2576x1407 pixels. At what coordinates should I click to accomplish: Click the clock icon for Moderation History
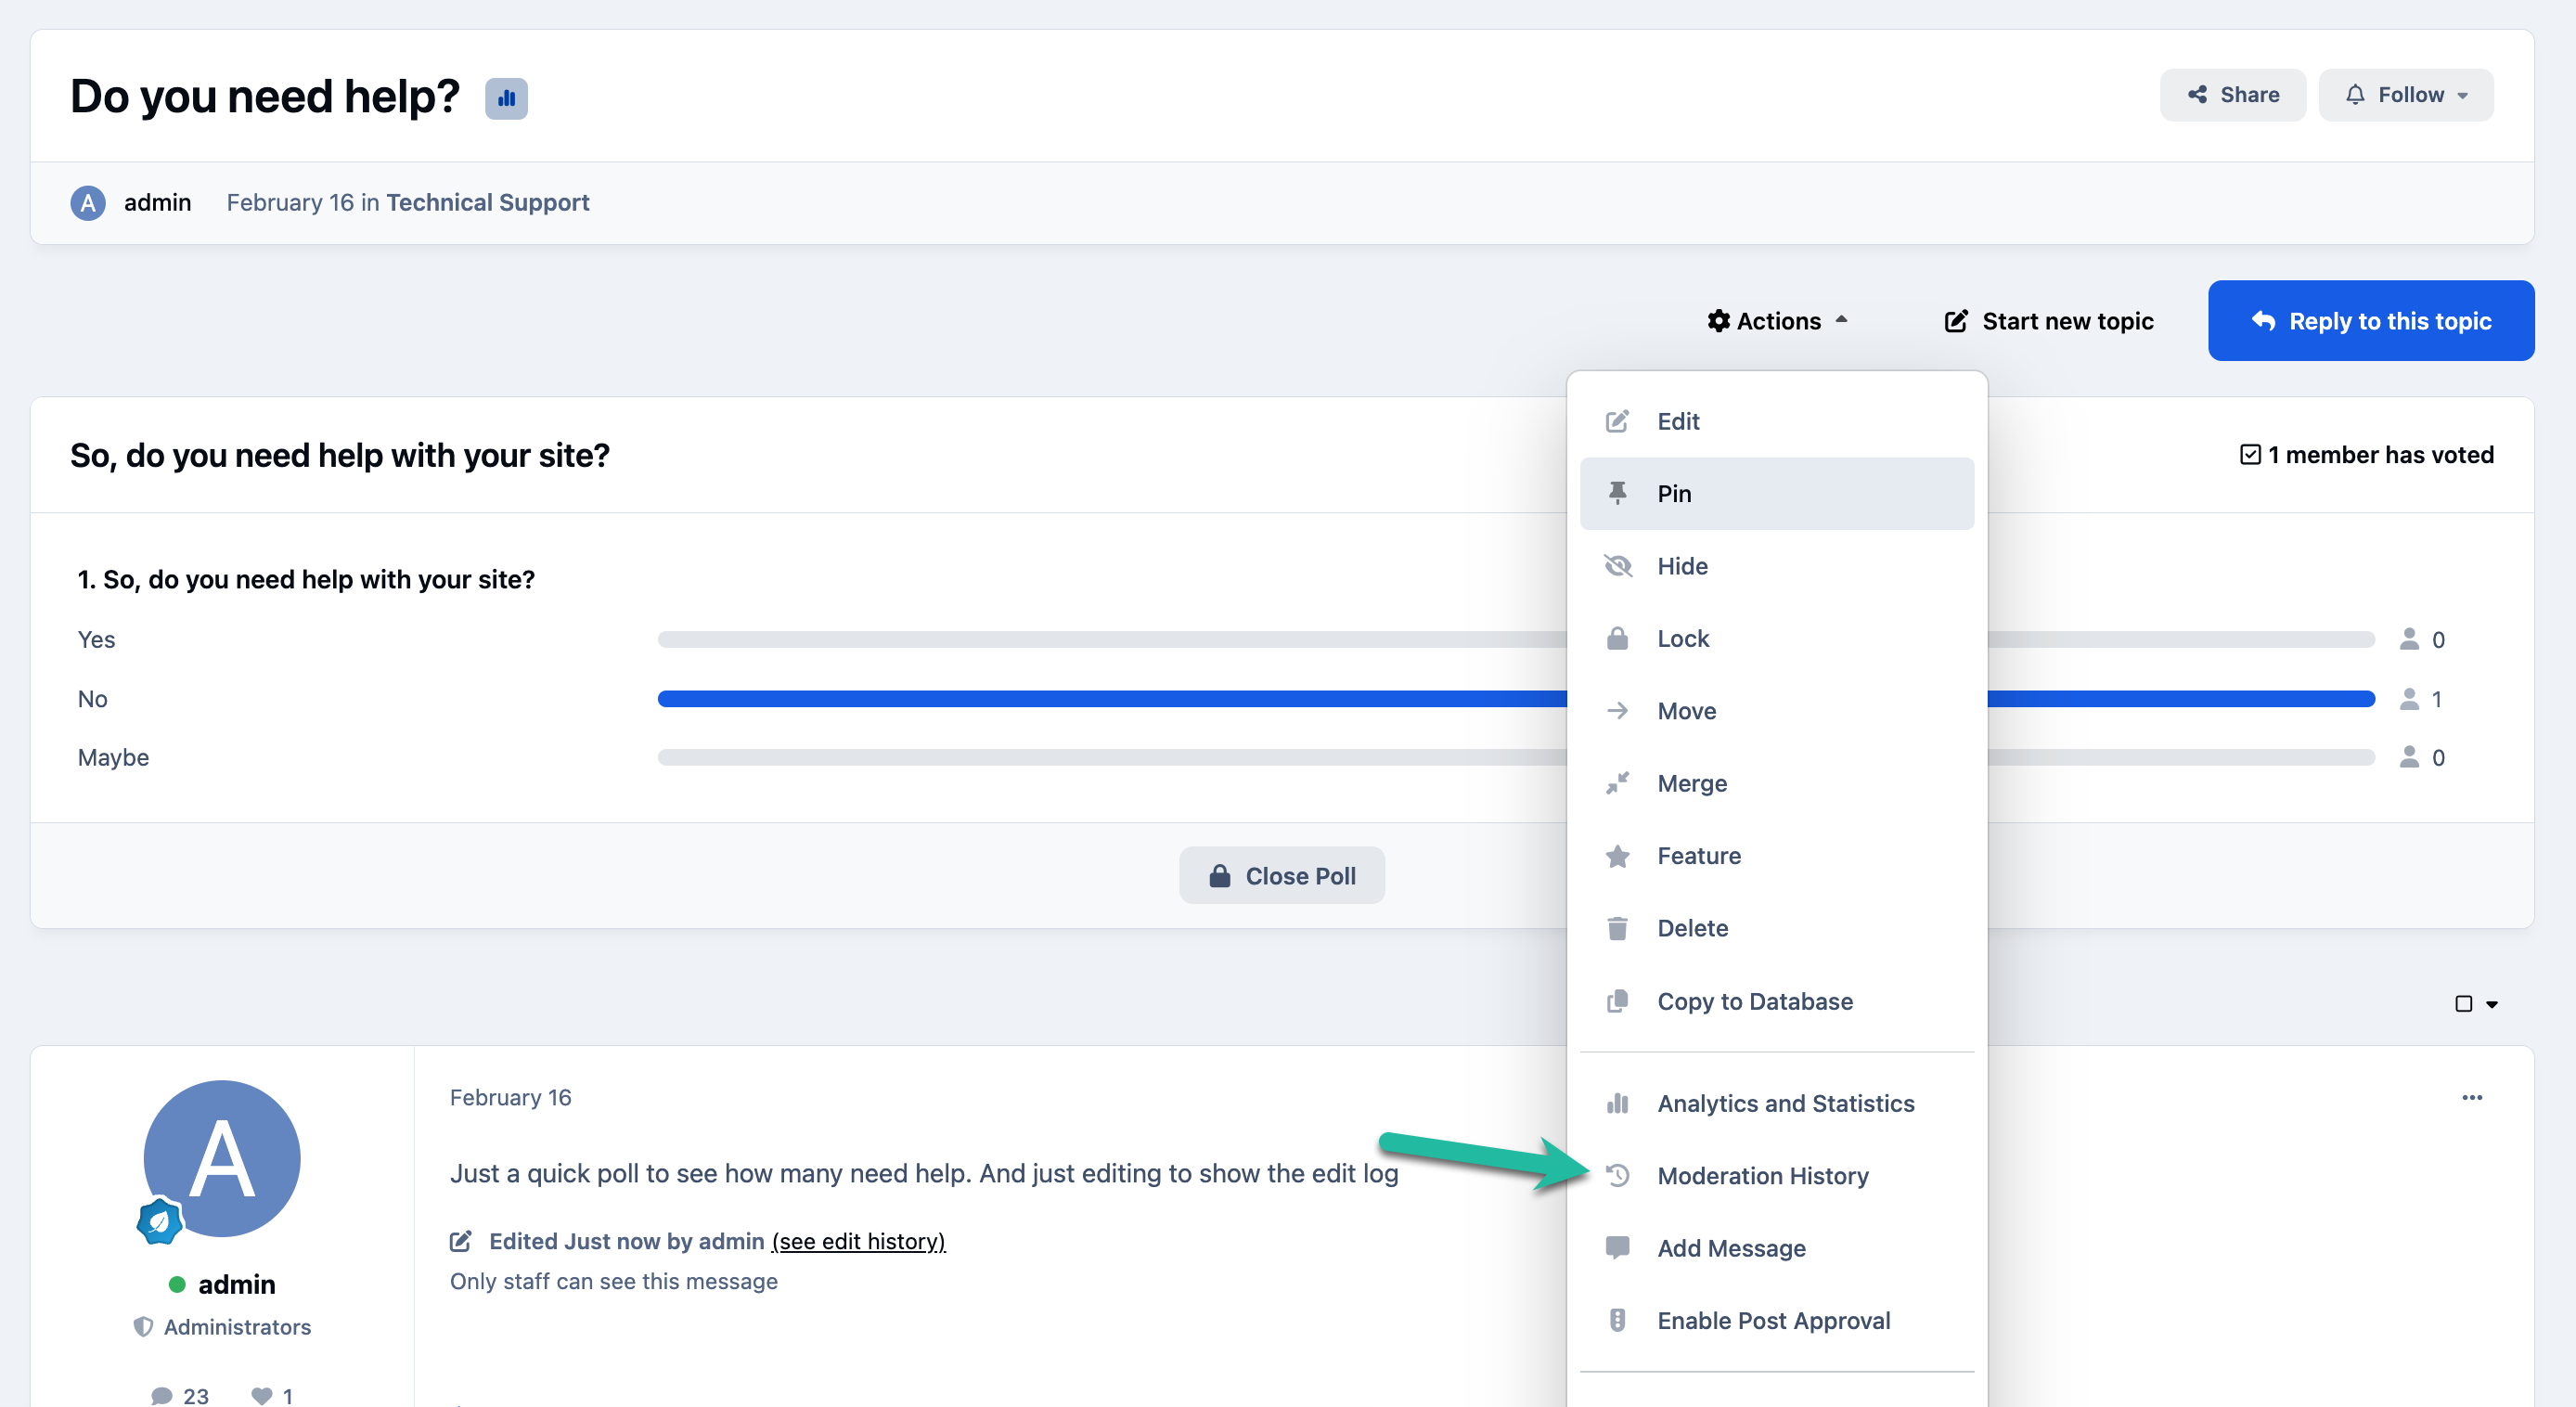pyautogui.click(x=1617, y=1176)
